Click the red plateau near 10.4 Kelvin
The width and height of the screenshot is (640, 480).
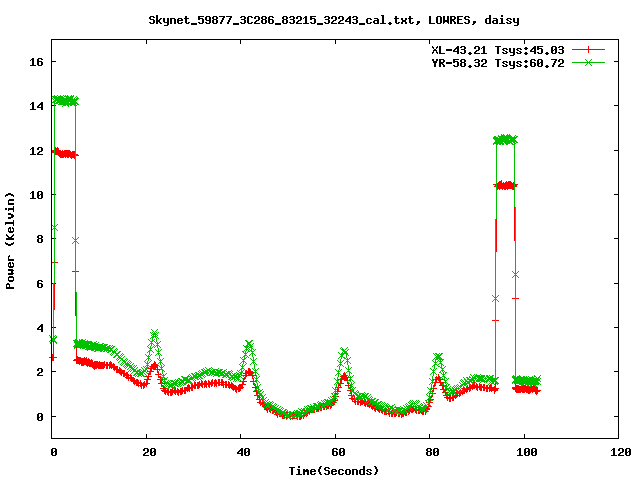click(x=505, y=186)
